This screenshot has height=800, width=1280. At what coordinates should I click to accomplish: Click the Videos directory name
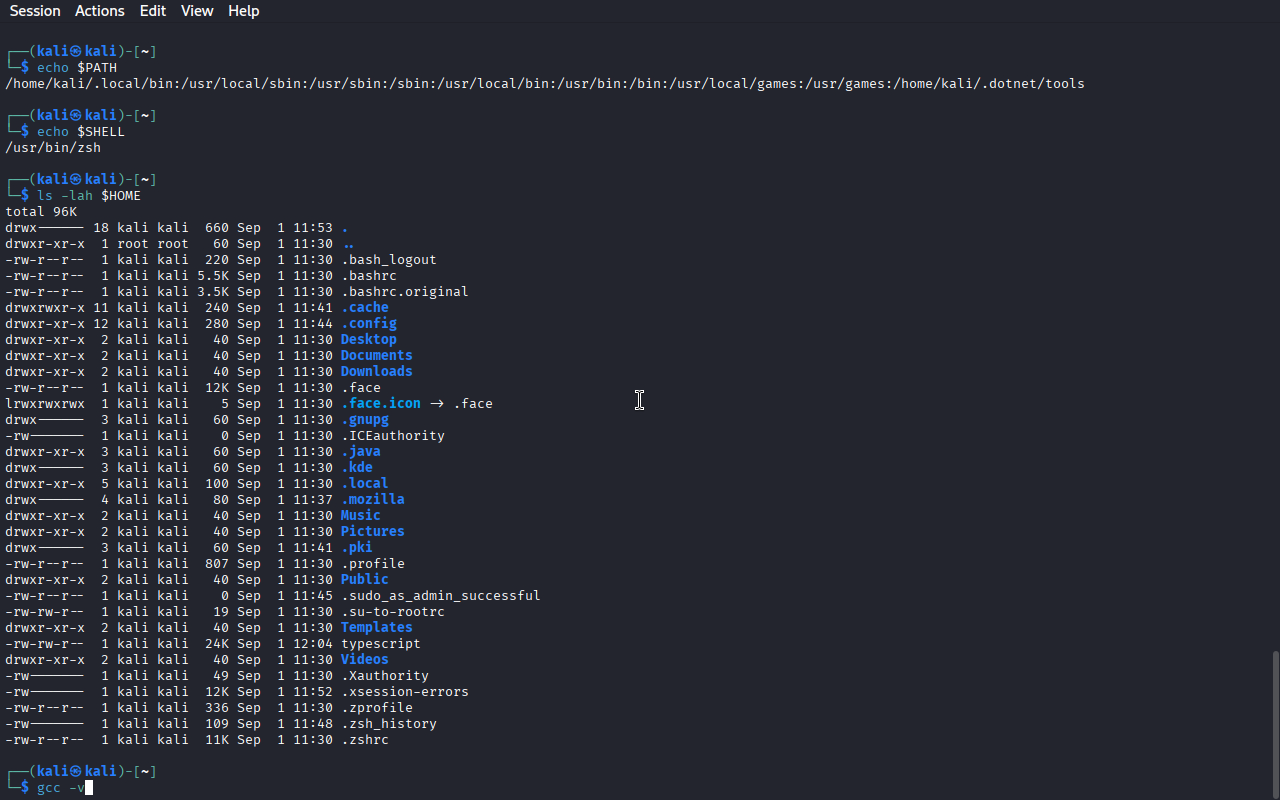coord(365,660)
